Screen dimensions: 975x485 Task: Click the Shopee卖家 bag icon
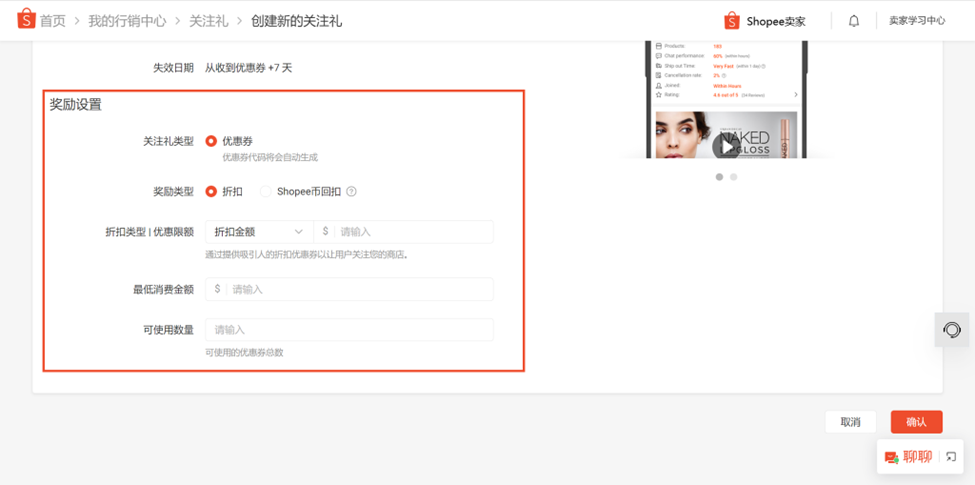pos(731,21)
